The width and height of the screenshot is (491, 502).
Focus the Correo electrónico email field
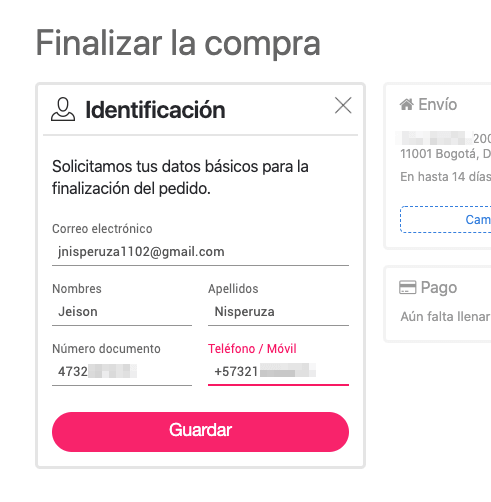click(200, 252)
